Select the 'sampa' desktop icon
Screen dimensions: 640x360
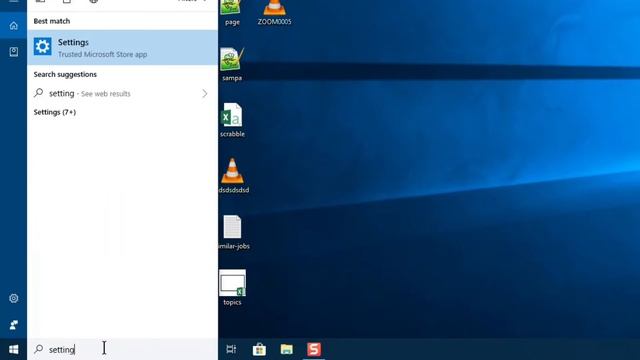[x=232, y=64]
